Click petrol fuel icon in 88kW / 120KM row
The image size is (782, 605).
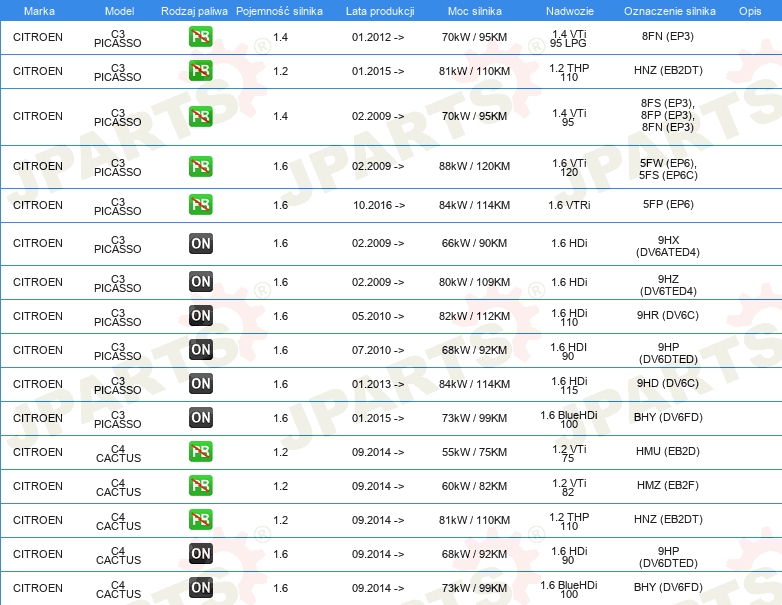pos(200,166)
